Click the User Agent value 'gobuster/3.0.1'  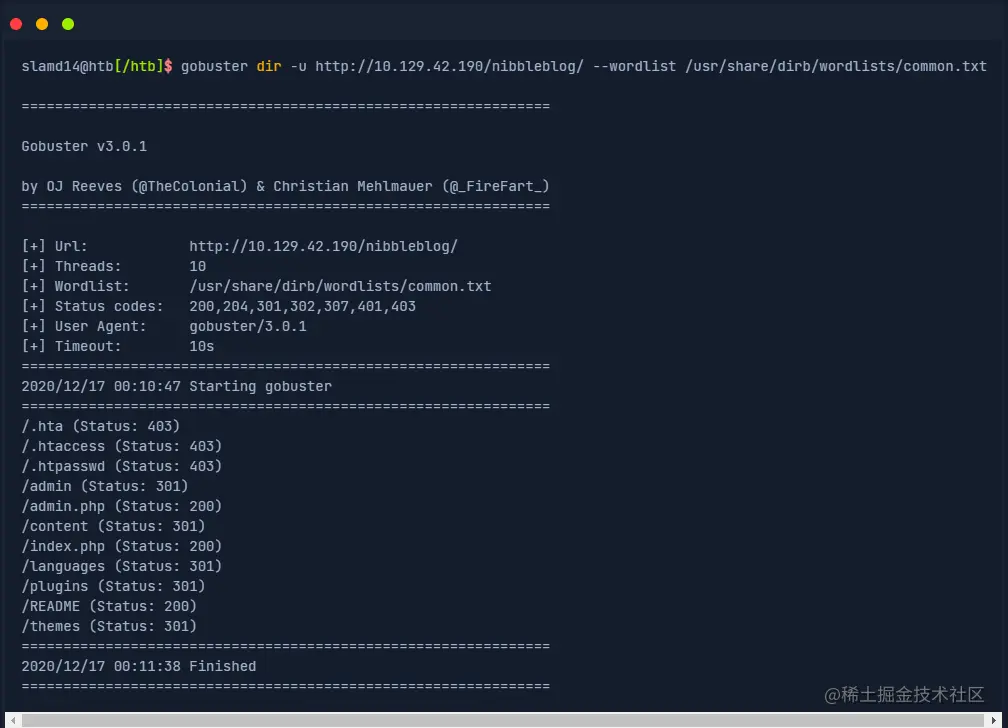[248, 326]
